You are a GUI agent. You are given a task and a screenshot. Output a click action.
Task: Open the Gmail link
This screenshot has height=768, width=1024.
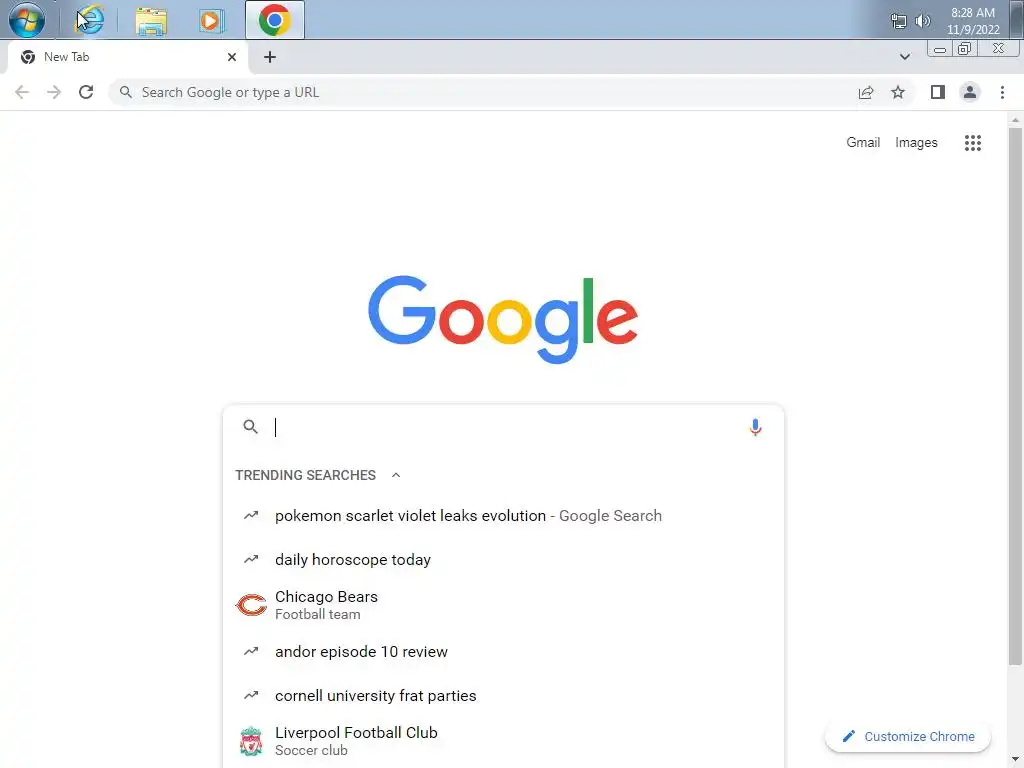[x=863, y=142]
